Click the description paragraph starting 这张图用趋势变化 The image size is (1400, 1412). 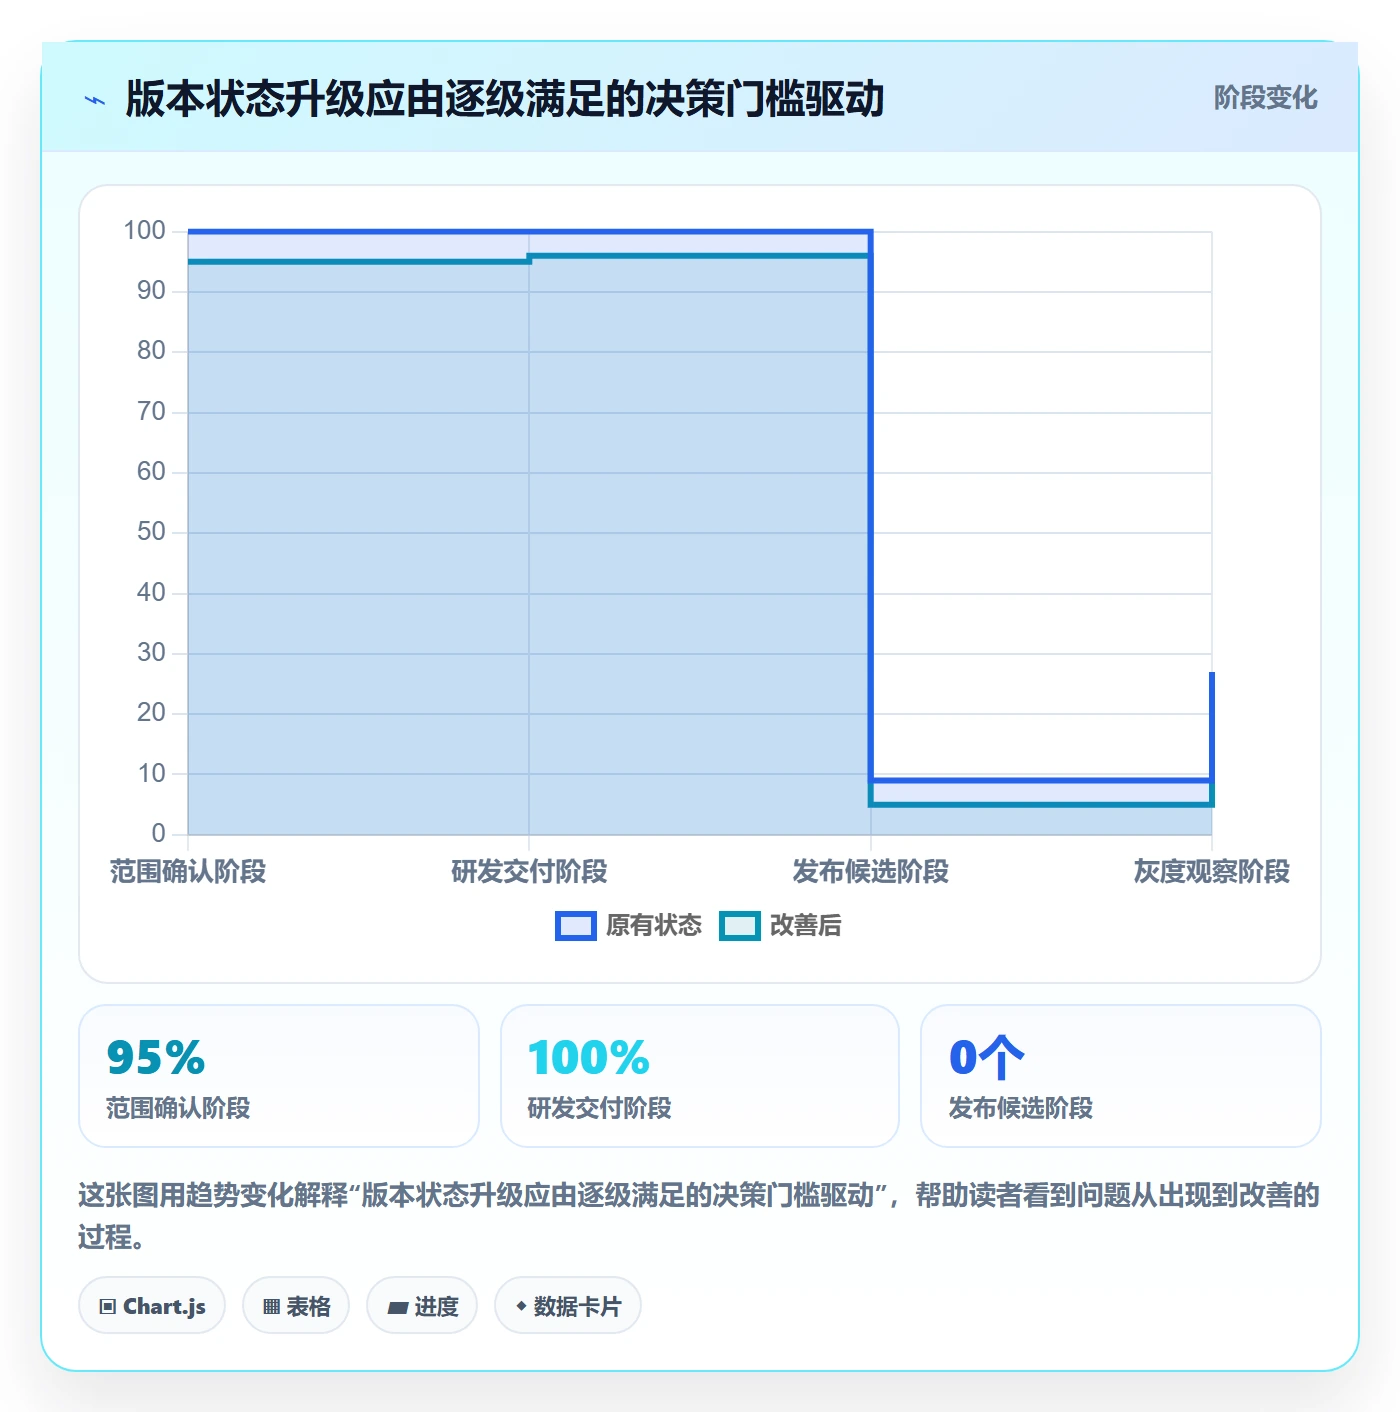(699, 1216)
